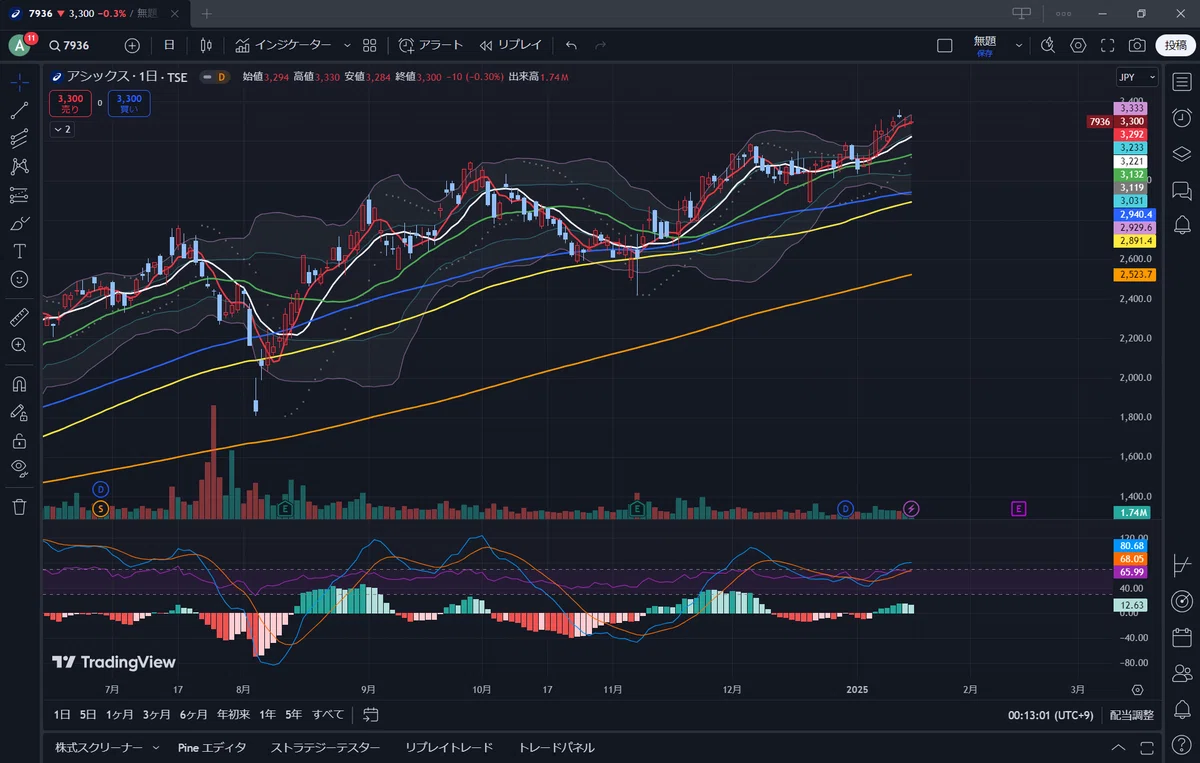The image size is (1200, 763).
Task: Open the JPY currency dropdown
Action: (x=1137, y=77)
